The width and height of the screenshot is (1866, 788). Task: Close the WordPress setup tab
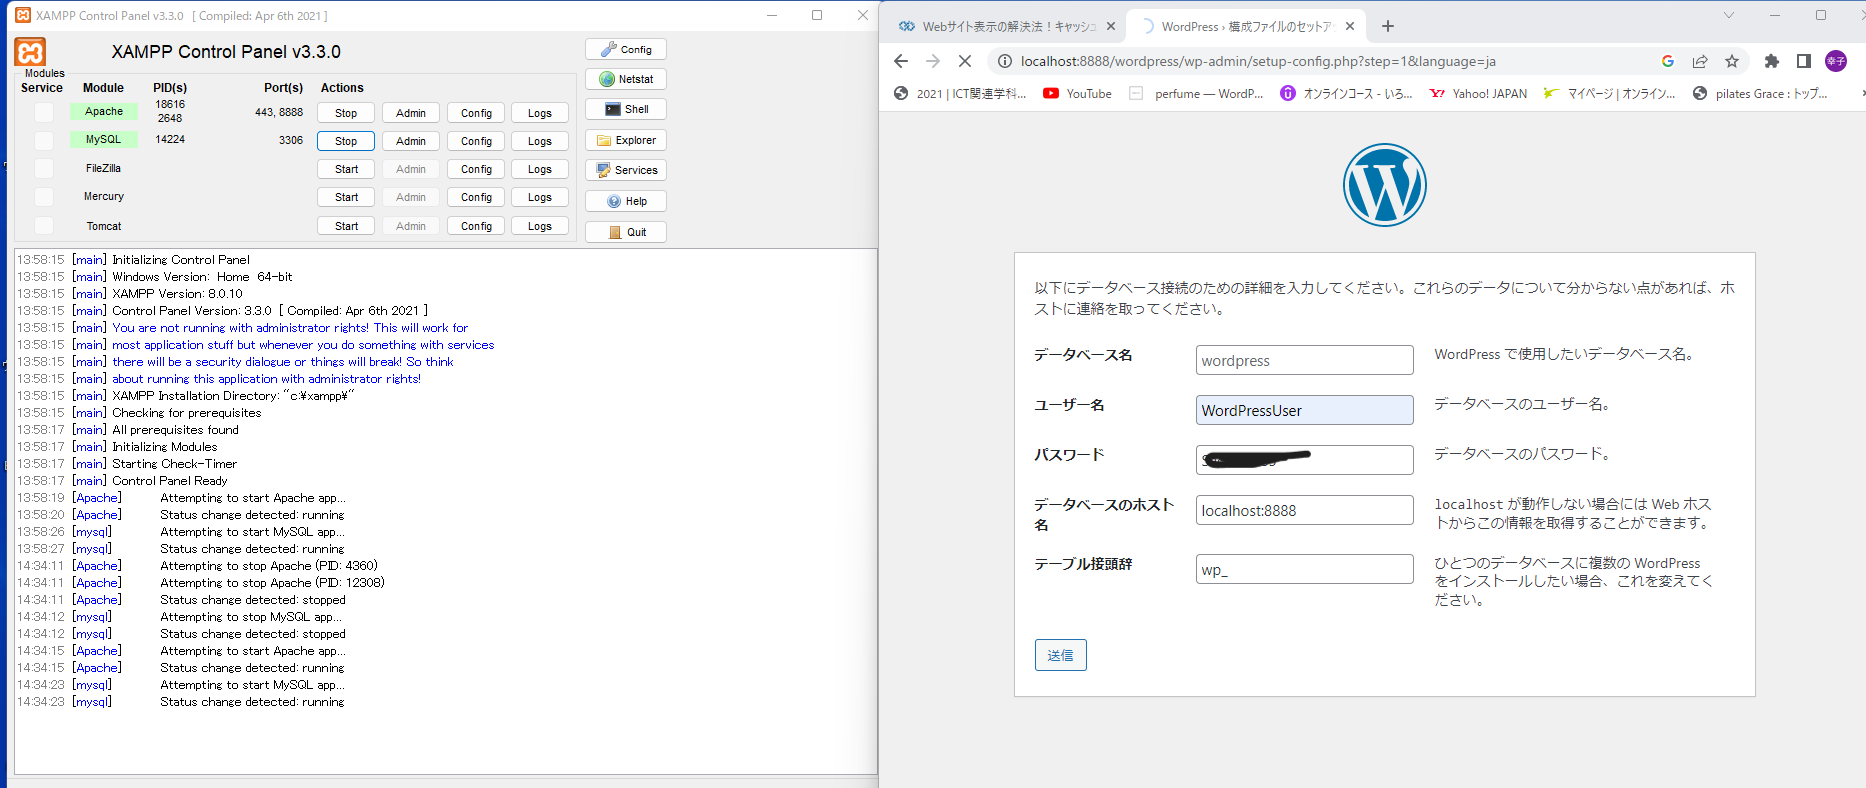point(1351,26)
